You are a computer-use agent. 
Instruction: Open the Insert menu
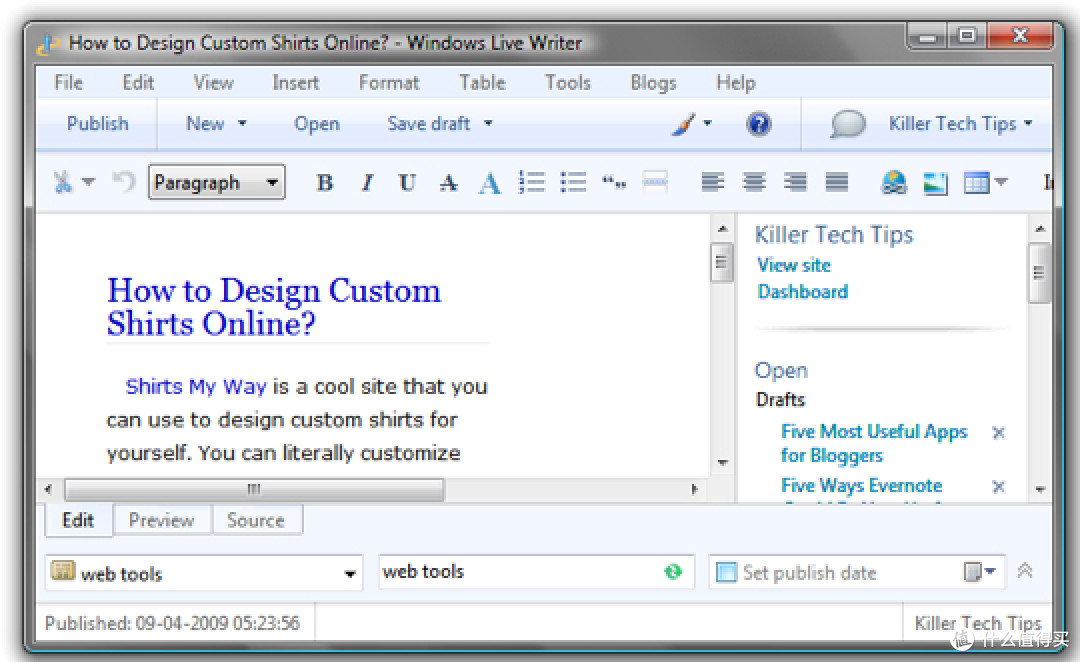coord(295,83)
